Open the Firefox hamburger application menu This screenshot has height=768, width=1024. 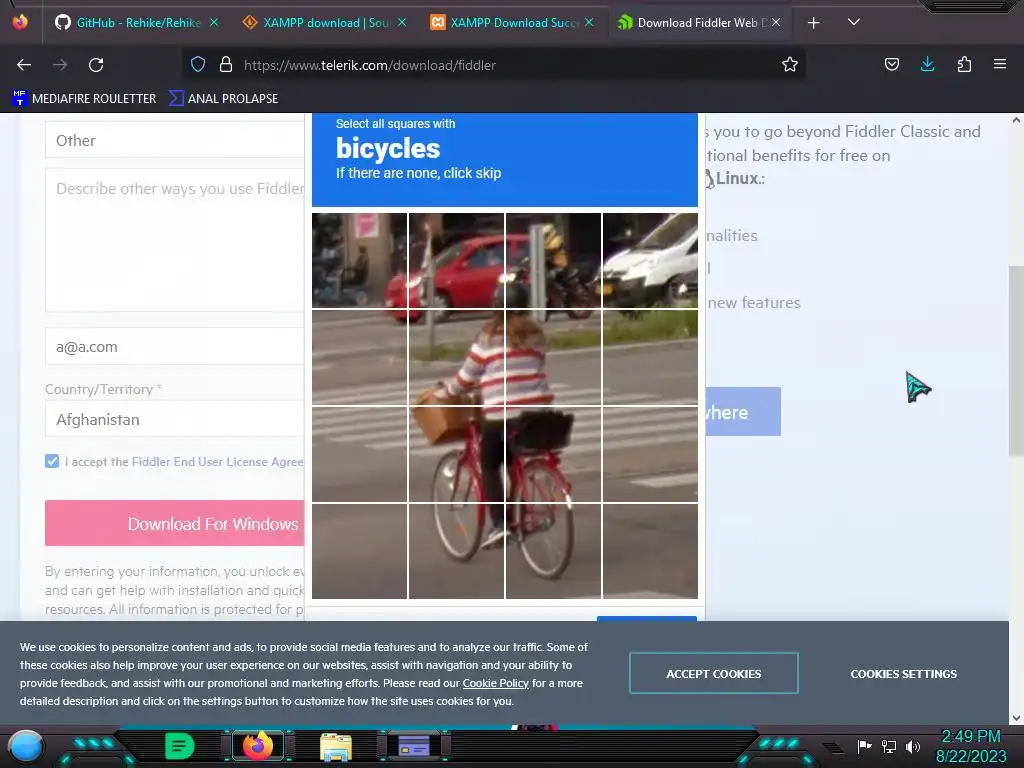(1000, 64)
